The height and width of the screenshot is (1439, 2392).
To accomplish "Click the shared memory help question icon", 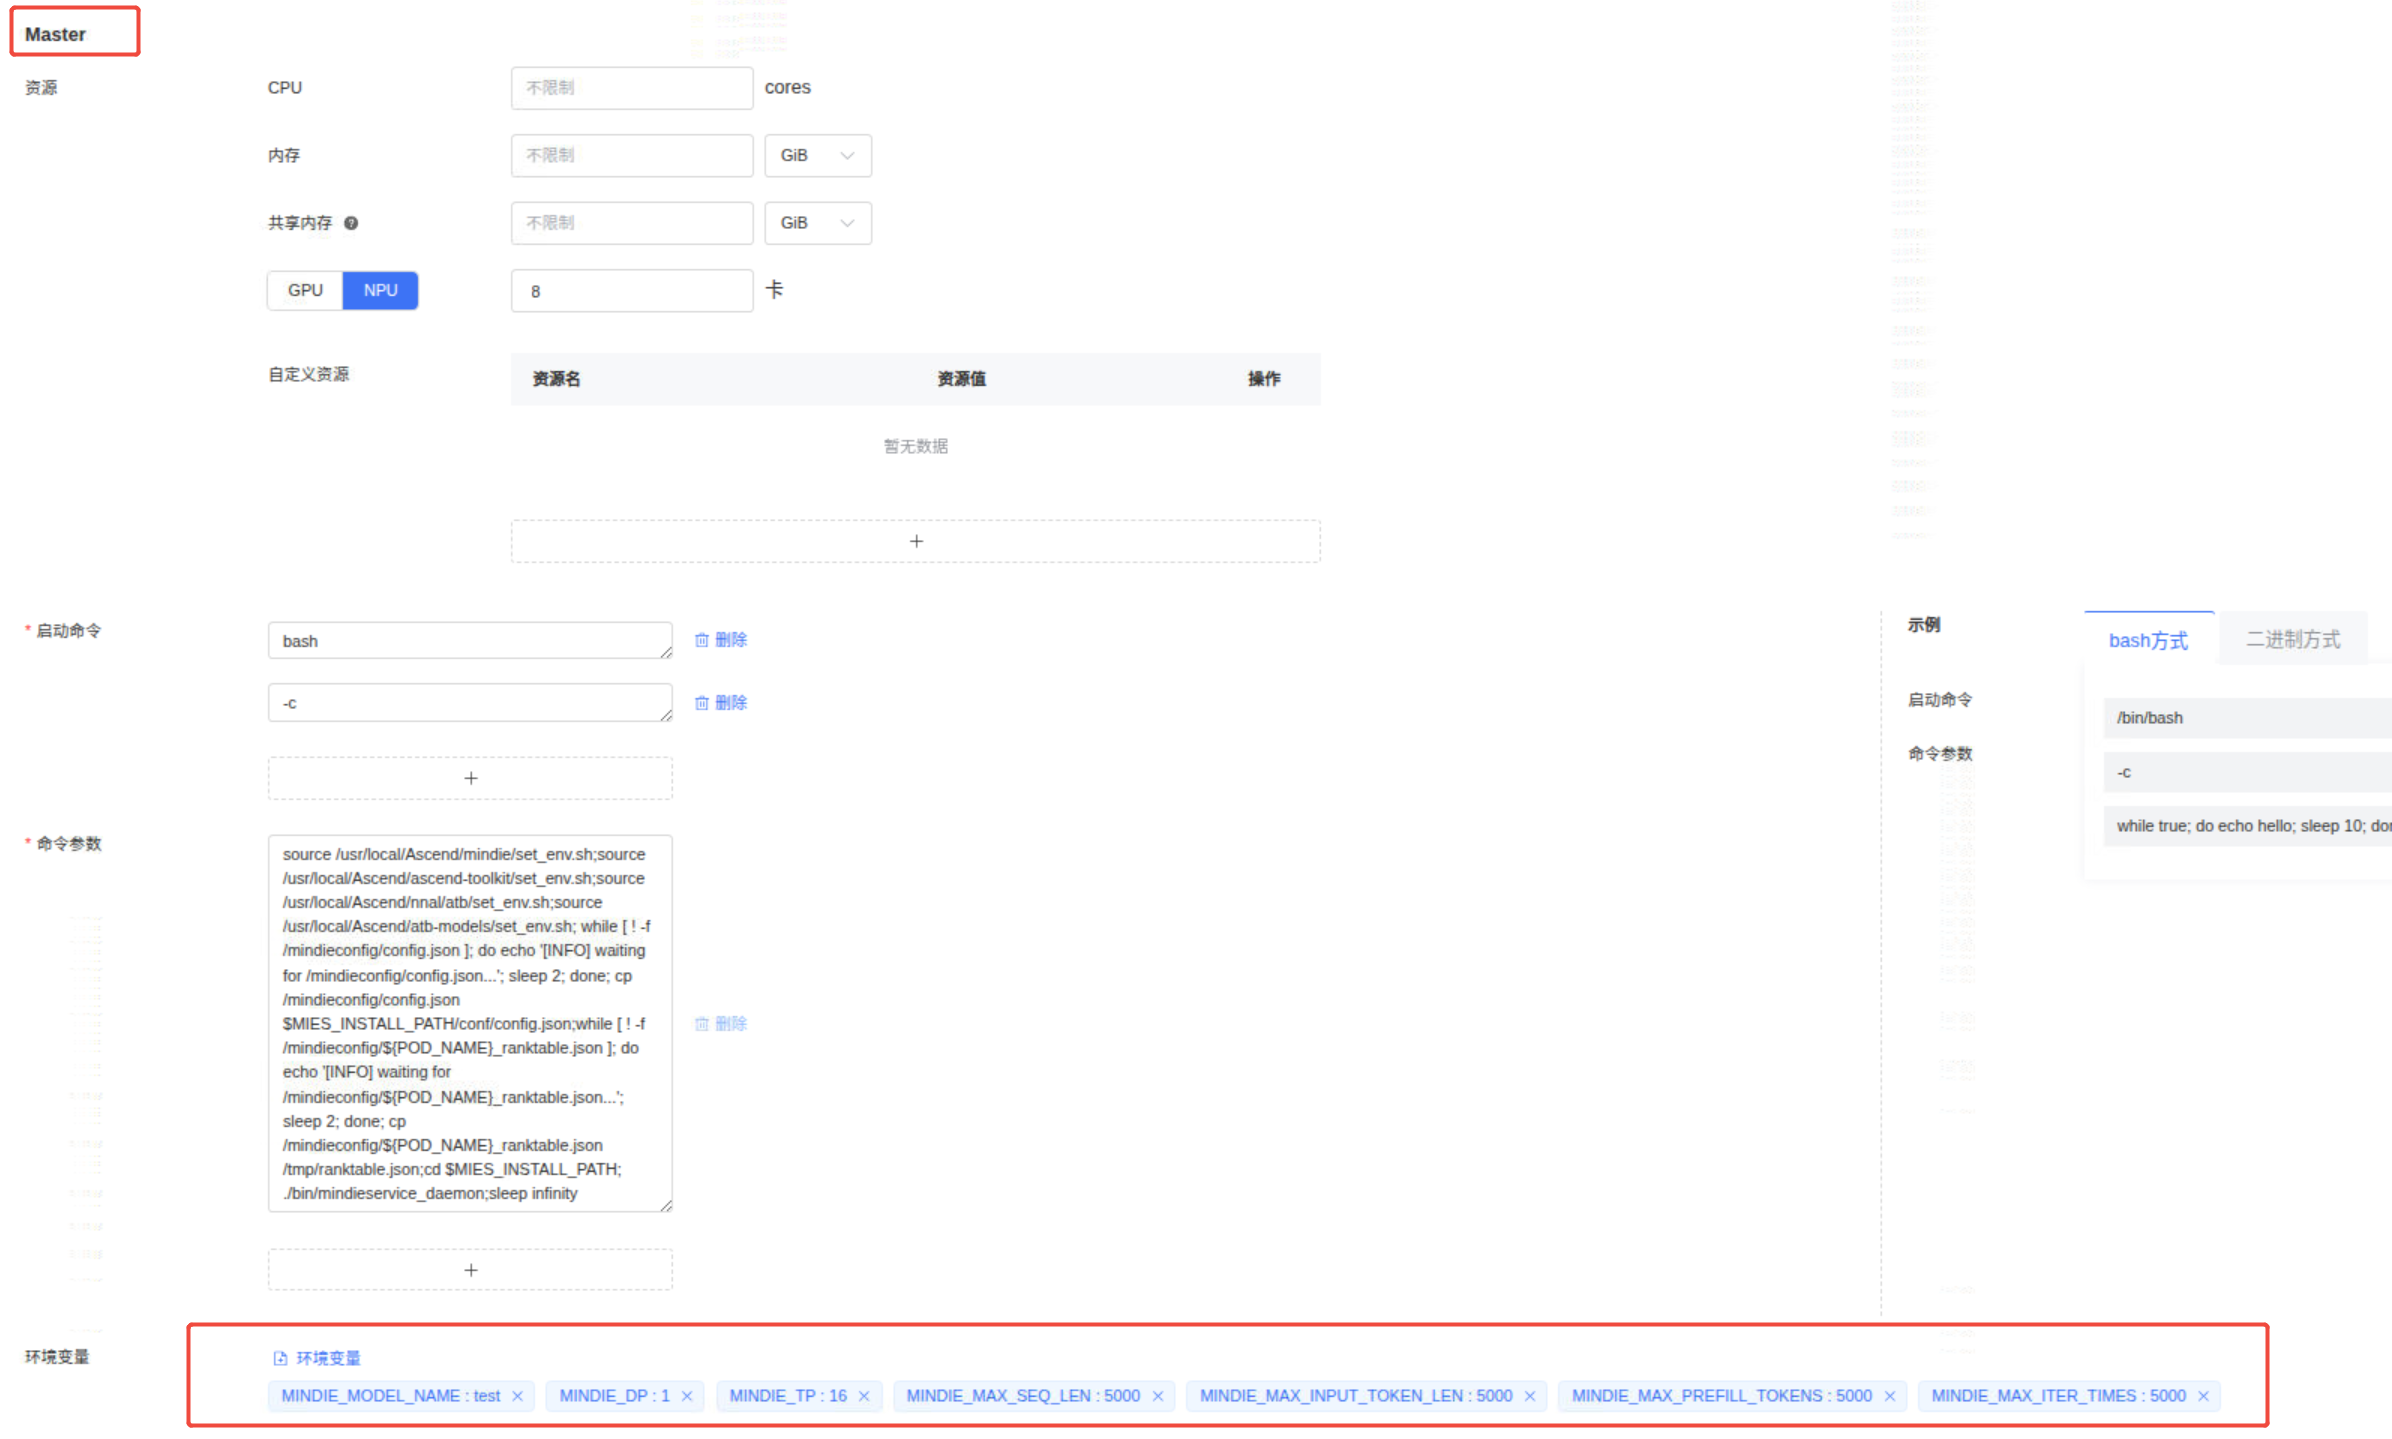I will [351, 223].
